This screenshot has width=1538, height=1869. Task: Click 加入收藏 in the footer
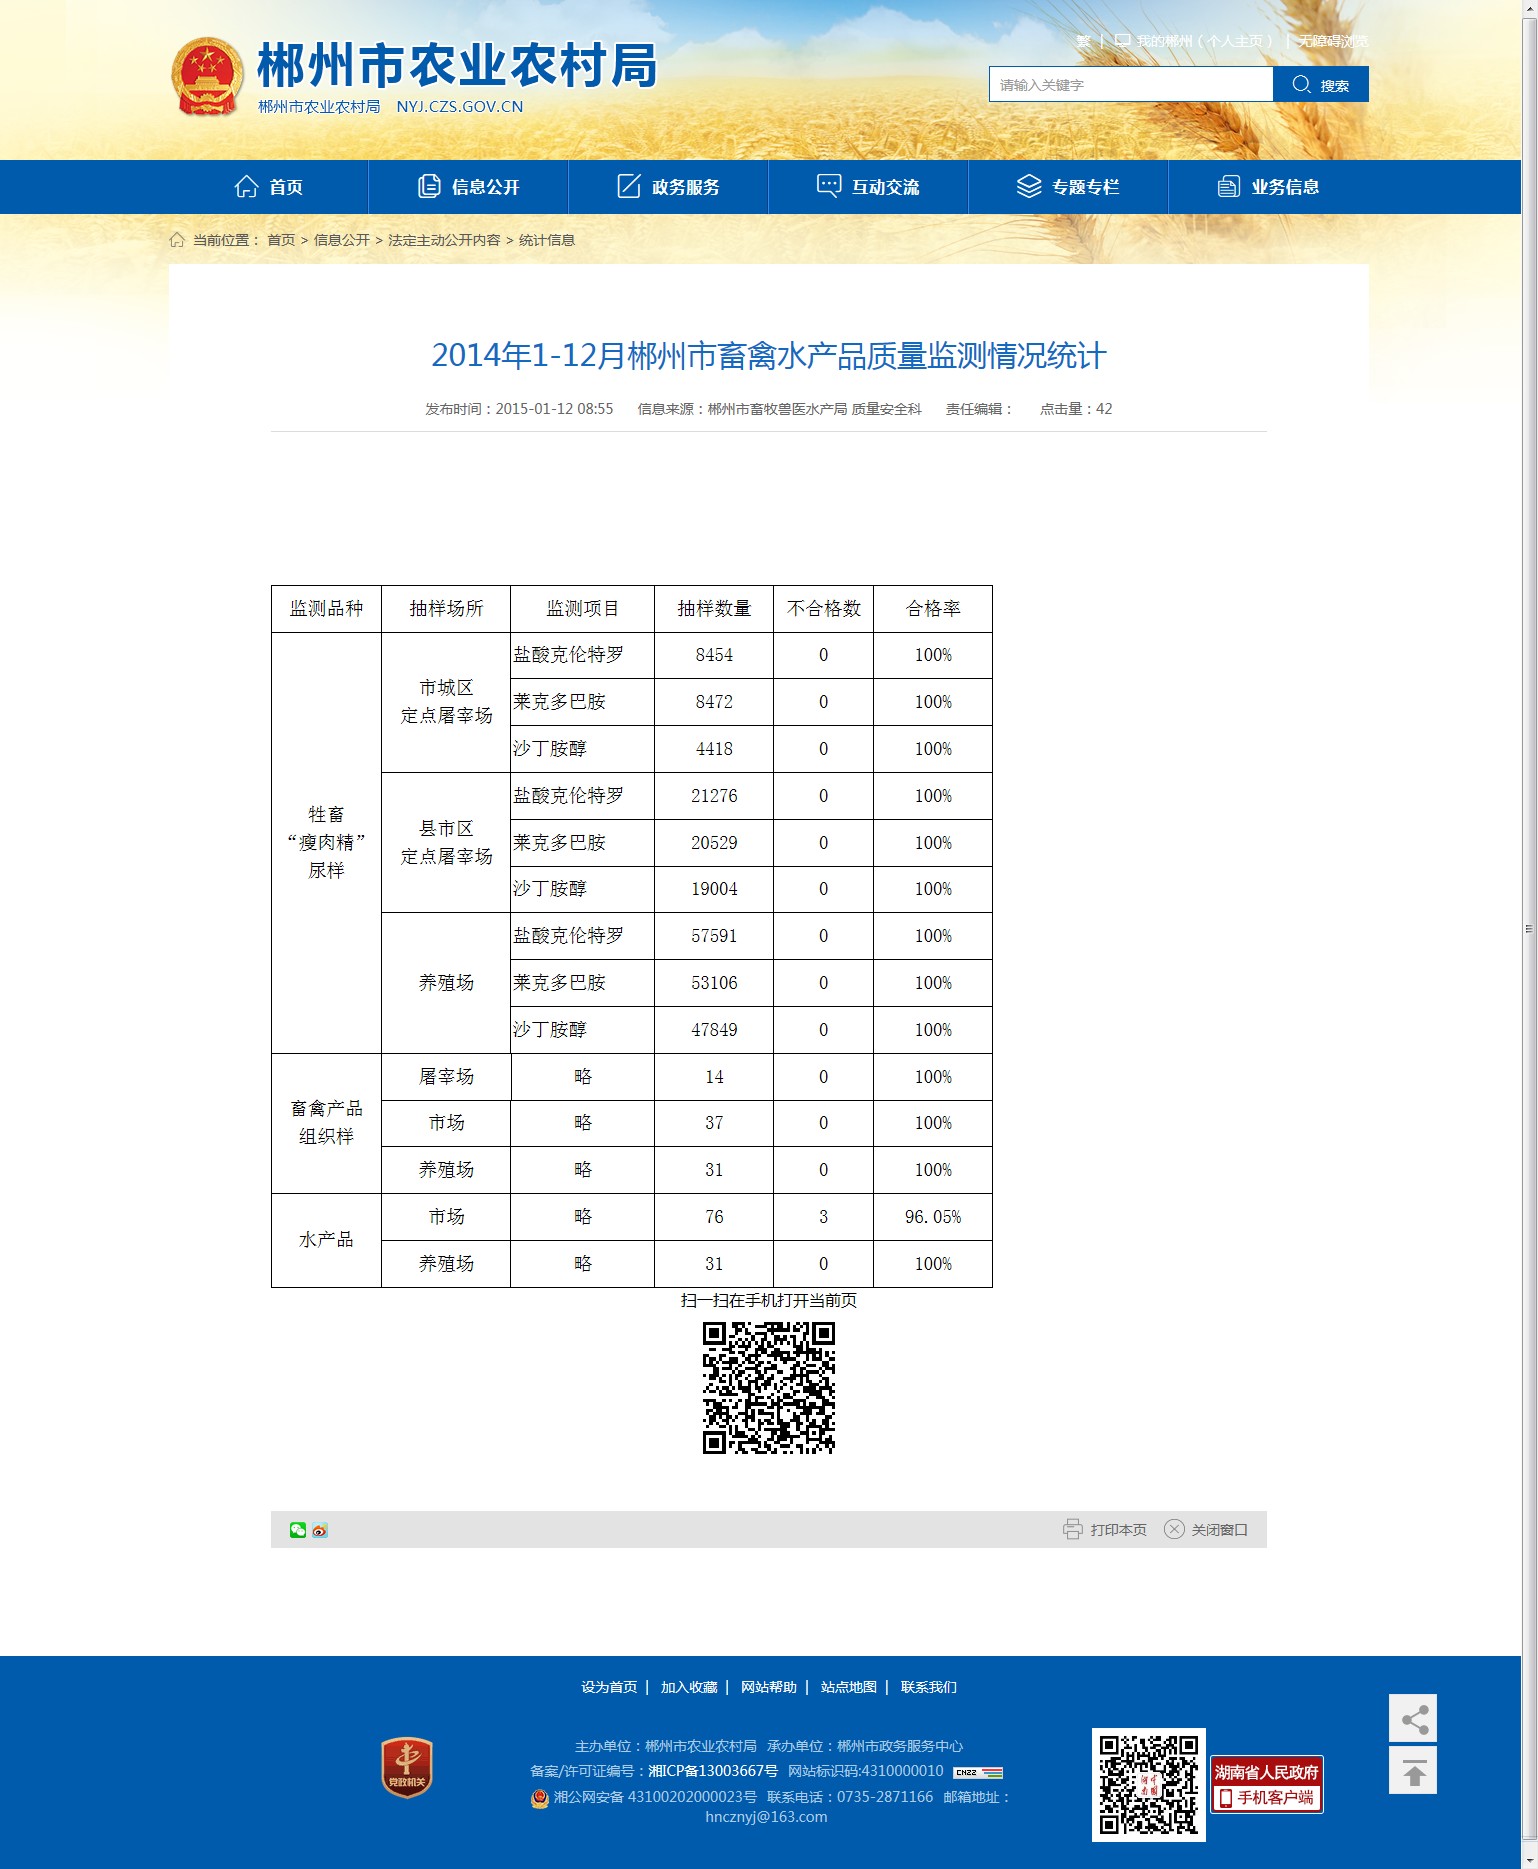pos(689,1687)
